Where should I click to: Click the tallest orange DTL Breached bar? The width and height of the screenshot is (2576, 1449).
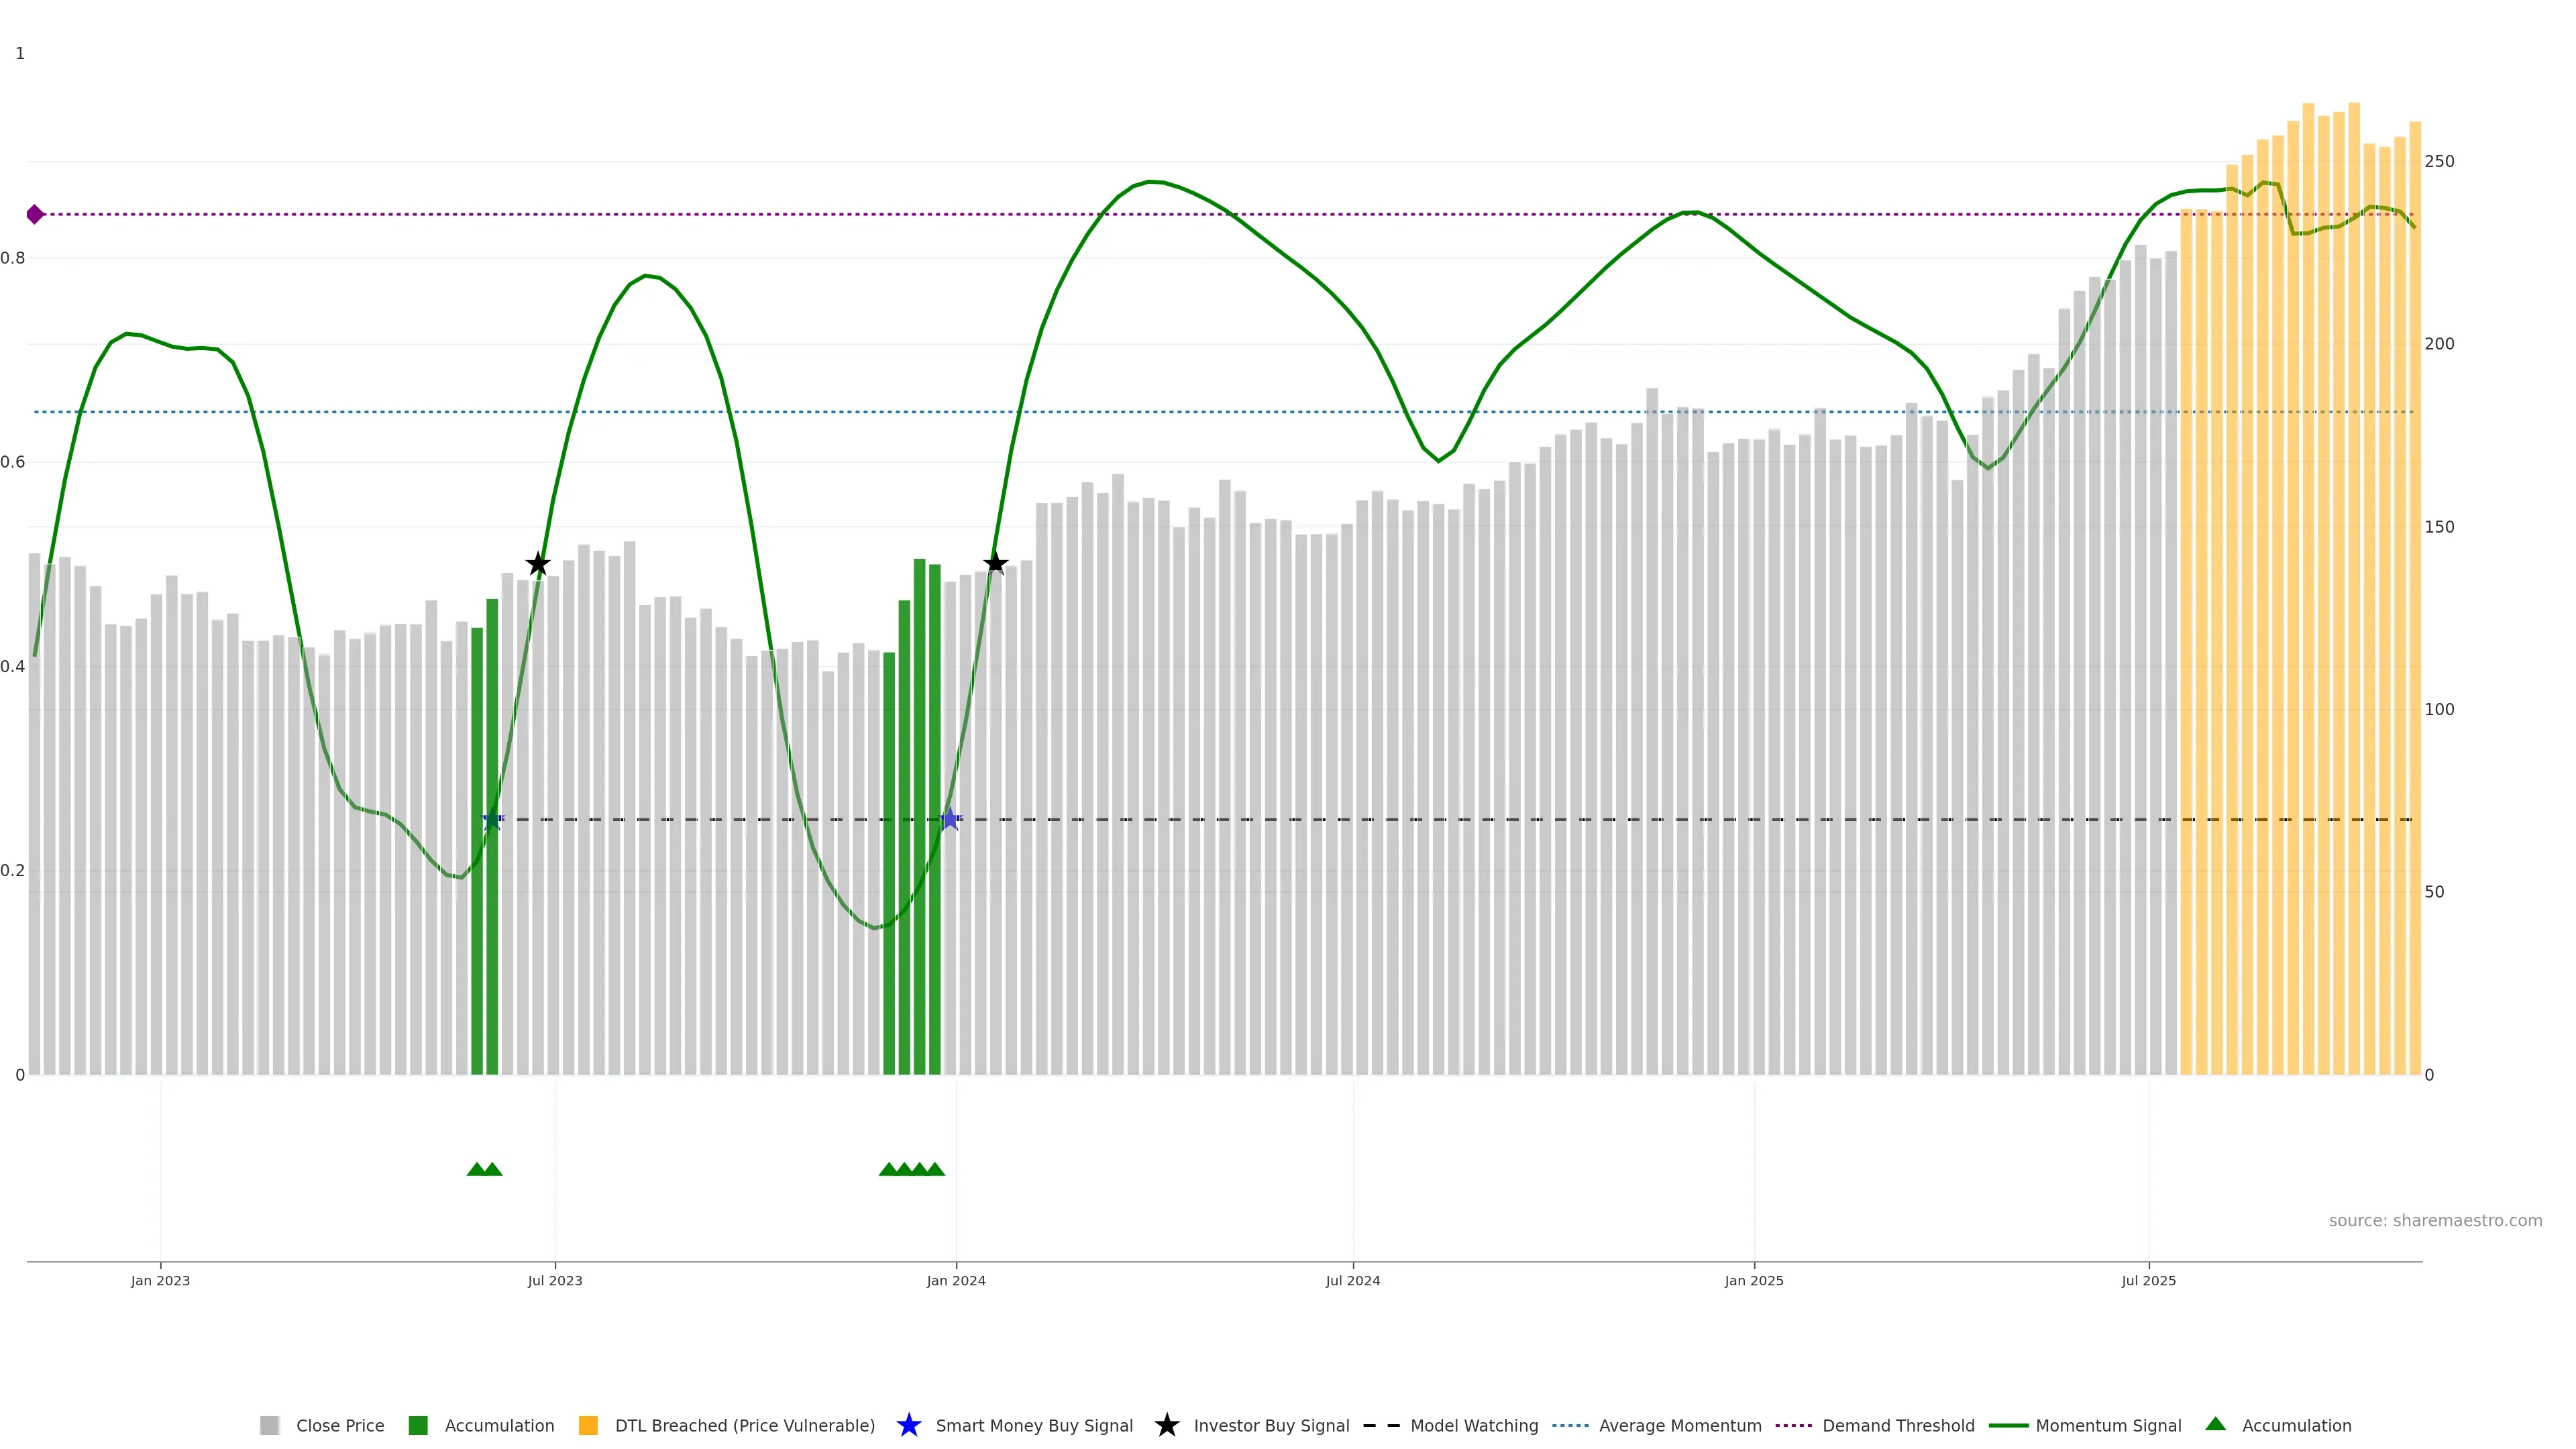(x=2354, y=600)
